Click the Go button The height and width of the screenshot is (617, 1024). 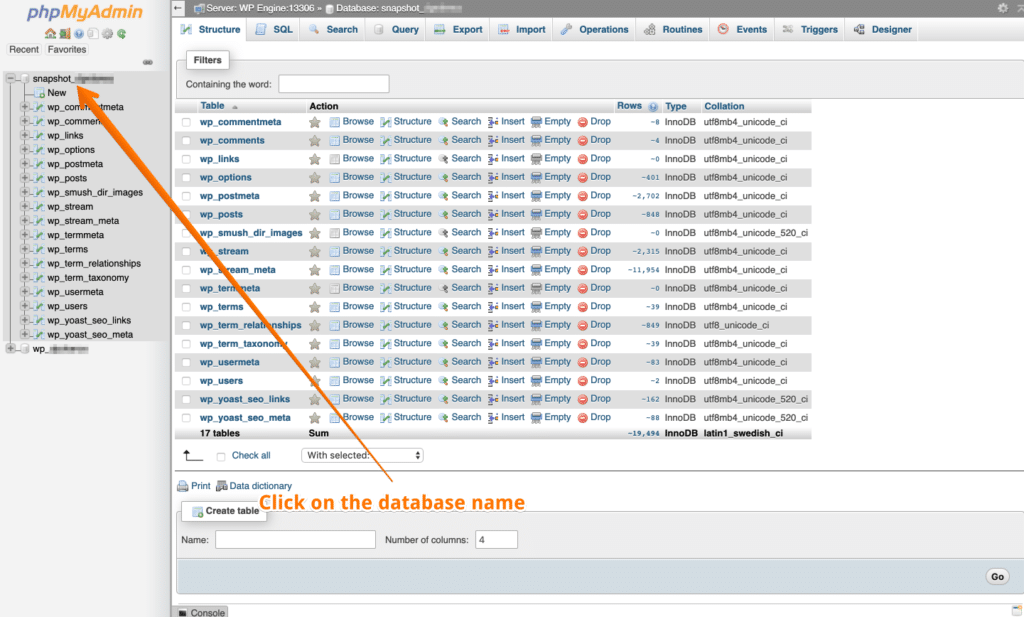(996, 576)
